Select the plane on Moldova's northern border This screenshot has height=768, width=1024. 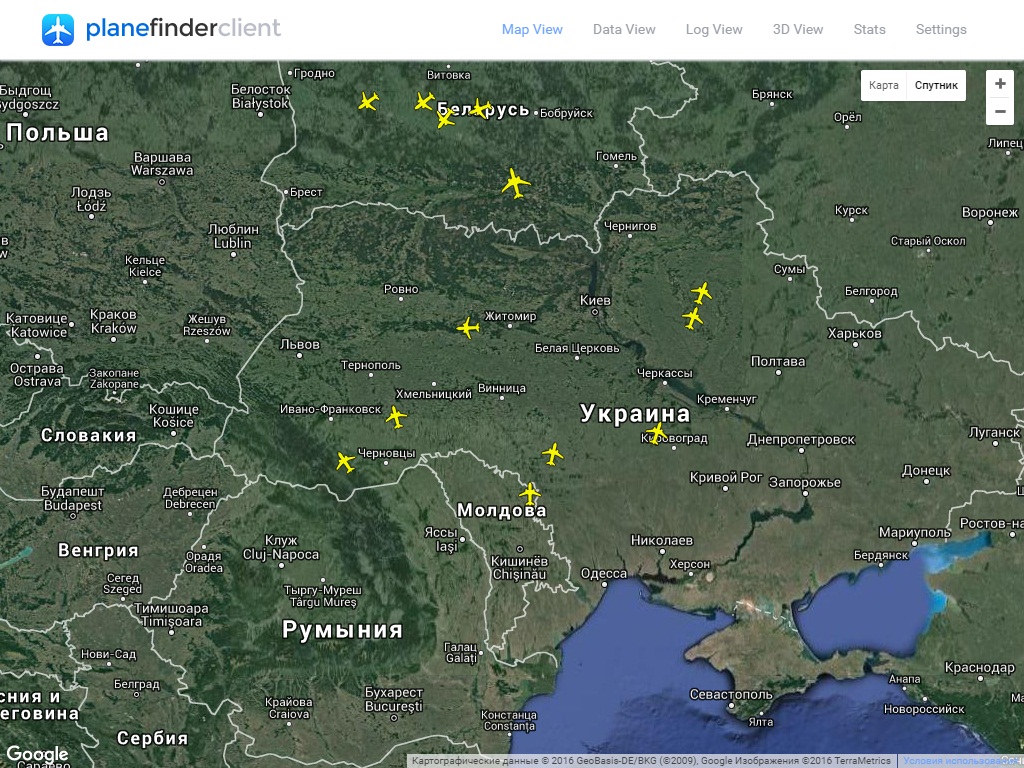pos(530,493)
